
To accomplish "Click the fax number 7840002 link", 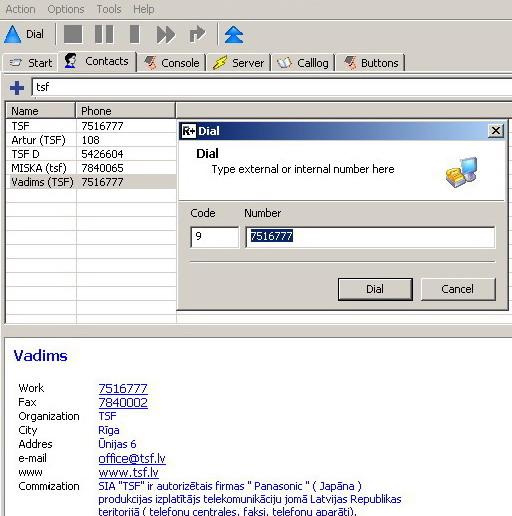I will (x=123, y=402).
